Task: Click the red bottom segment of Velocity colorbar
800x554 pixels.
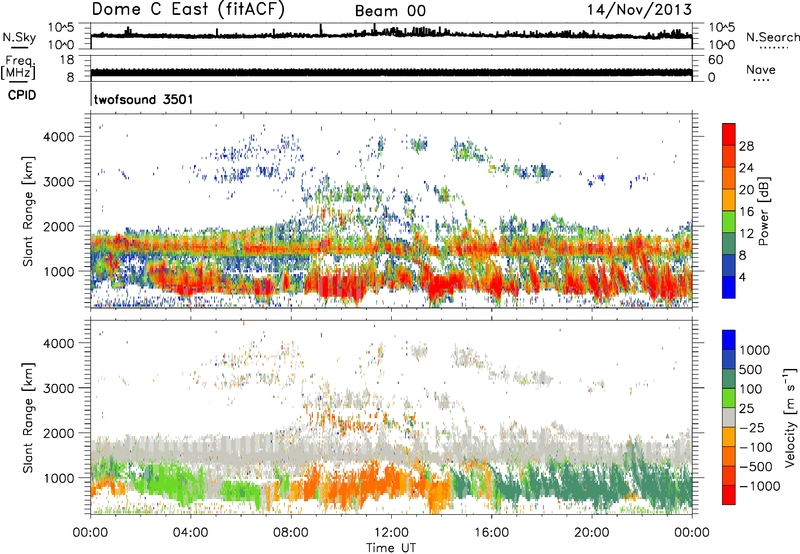Action: point(729,495)
